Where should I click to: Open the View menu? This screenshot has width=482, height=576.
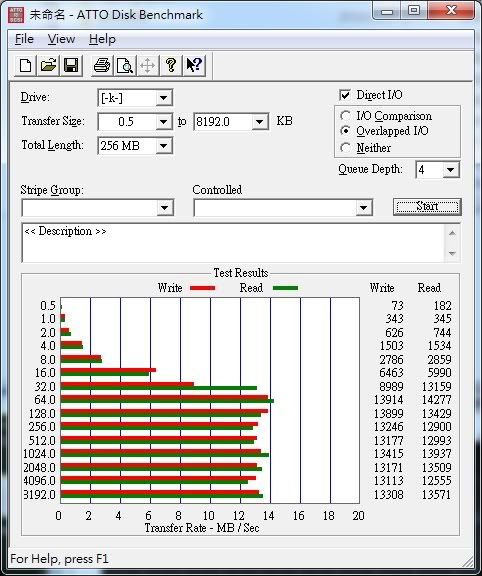click(x=61, y=39)
